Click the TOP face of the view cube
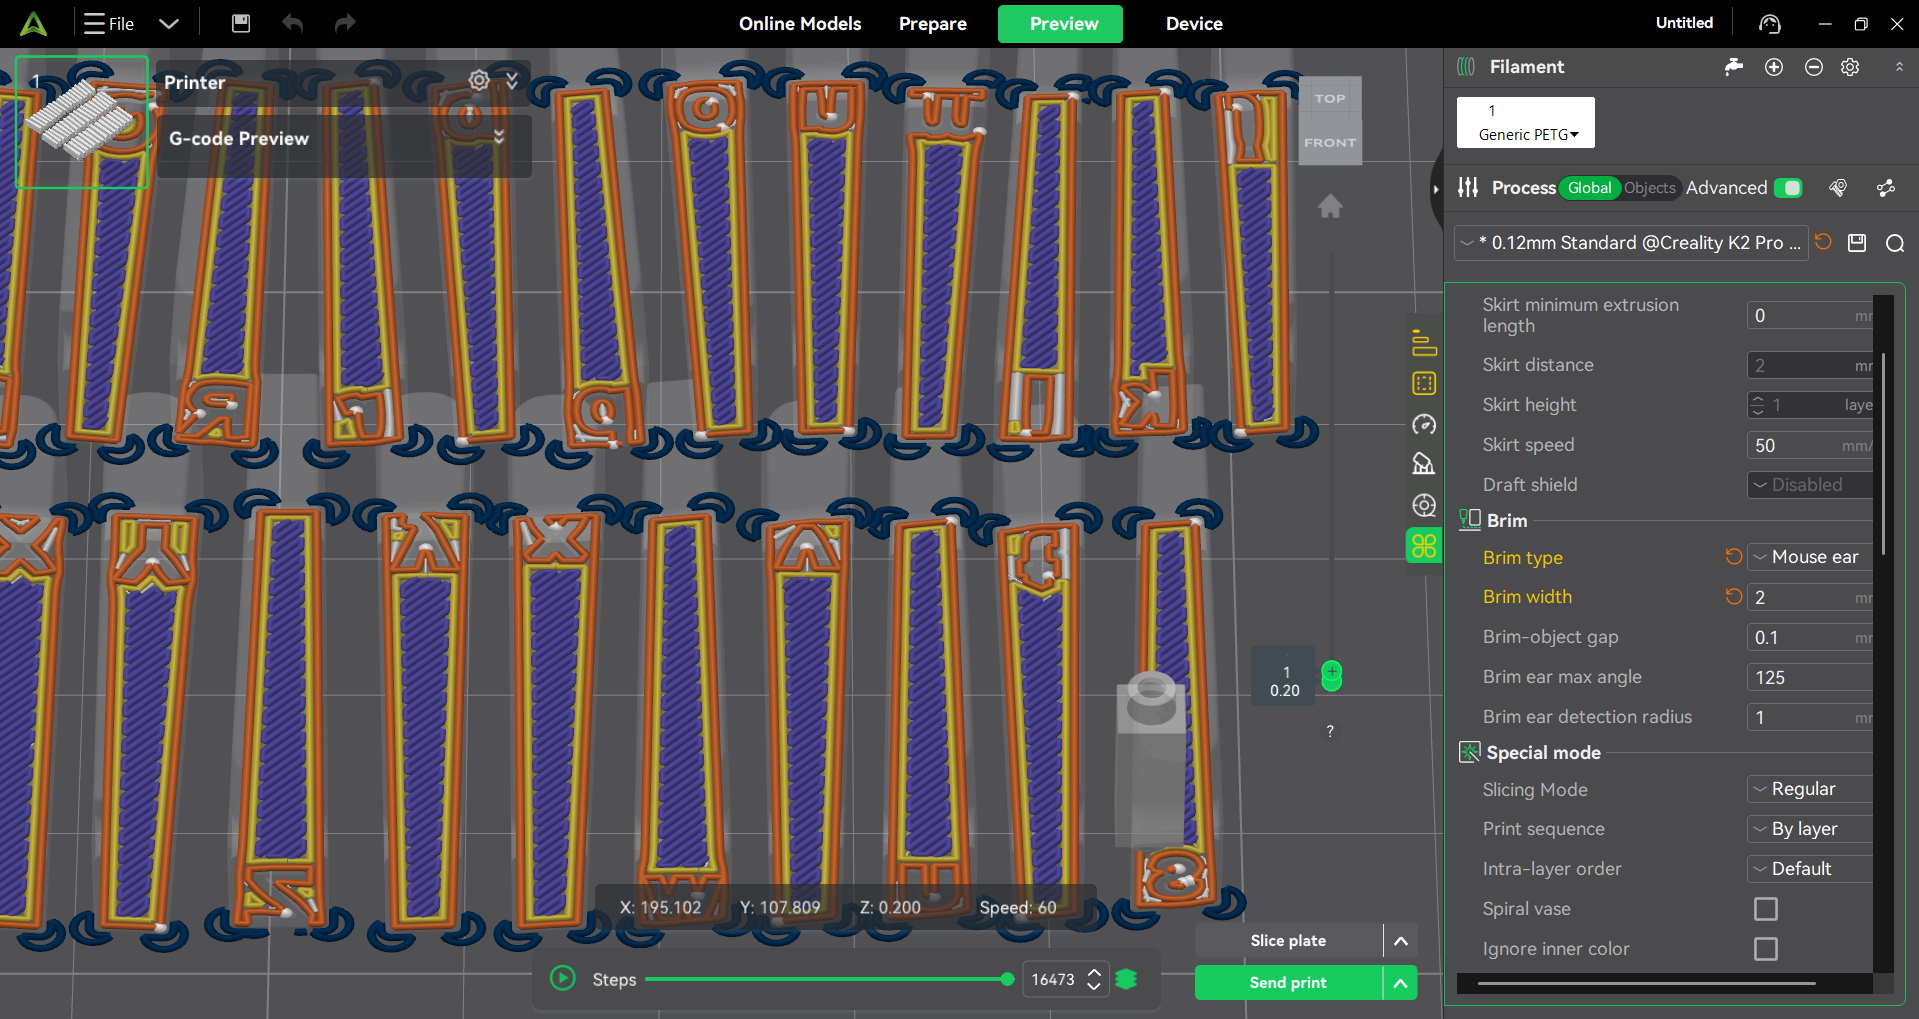Image resolution: width=1919 pixels, height=1019 pixels. pos(1330,98)
